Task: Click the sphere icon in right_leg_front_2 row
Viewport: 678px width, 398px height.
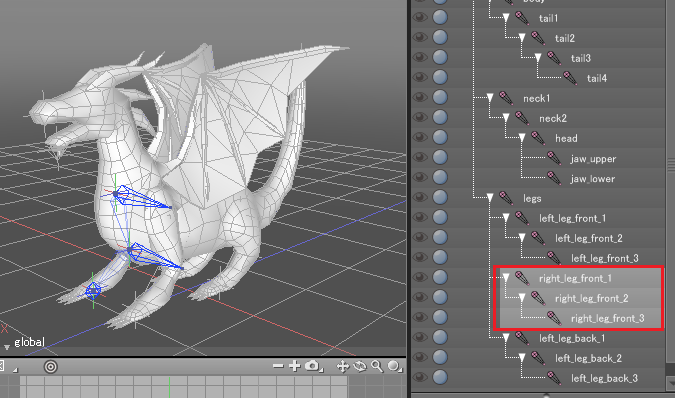Action: point(440,298)
